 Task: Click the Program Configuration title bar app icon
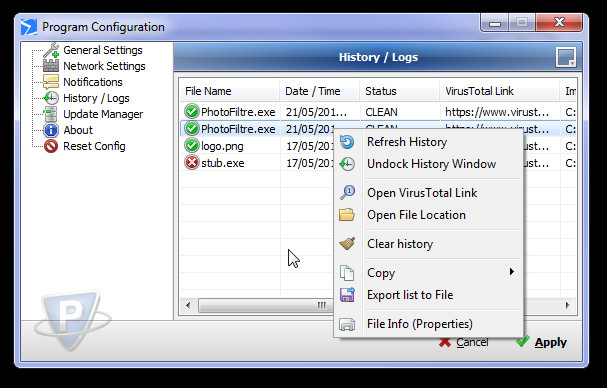coord(29,27)
